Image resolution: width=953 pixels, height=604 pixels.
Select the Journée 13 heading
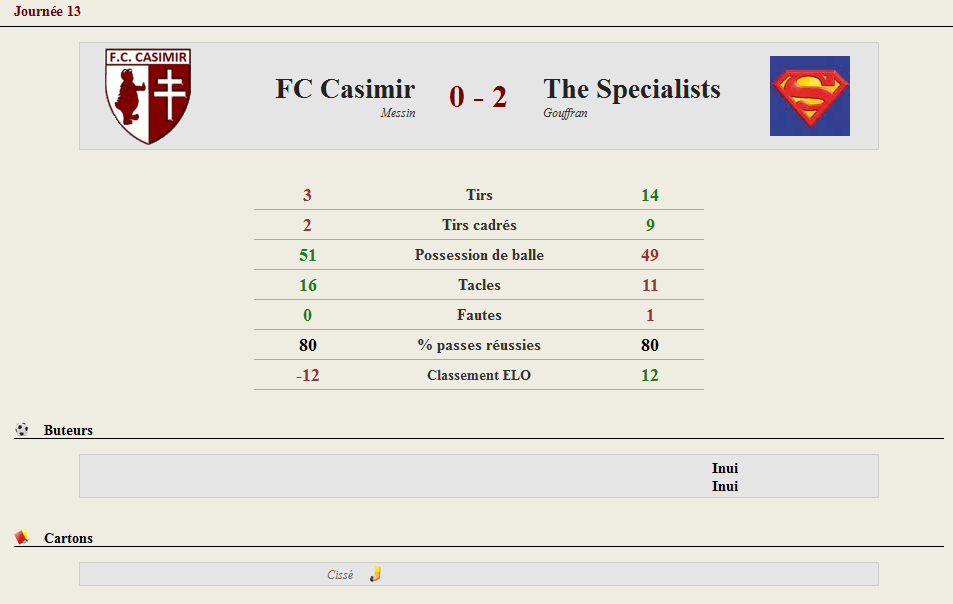(47, 11)
